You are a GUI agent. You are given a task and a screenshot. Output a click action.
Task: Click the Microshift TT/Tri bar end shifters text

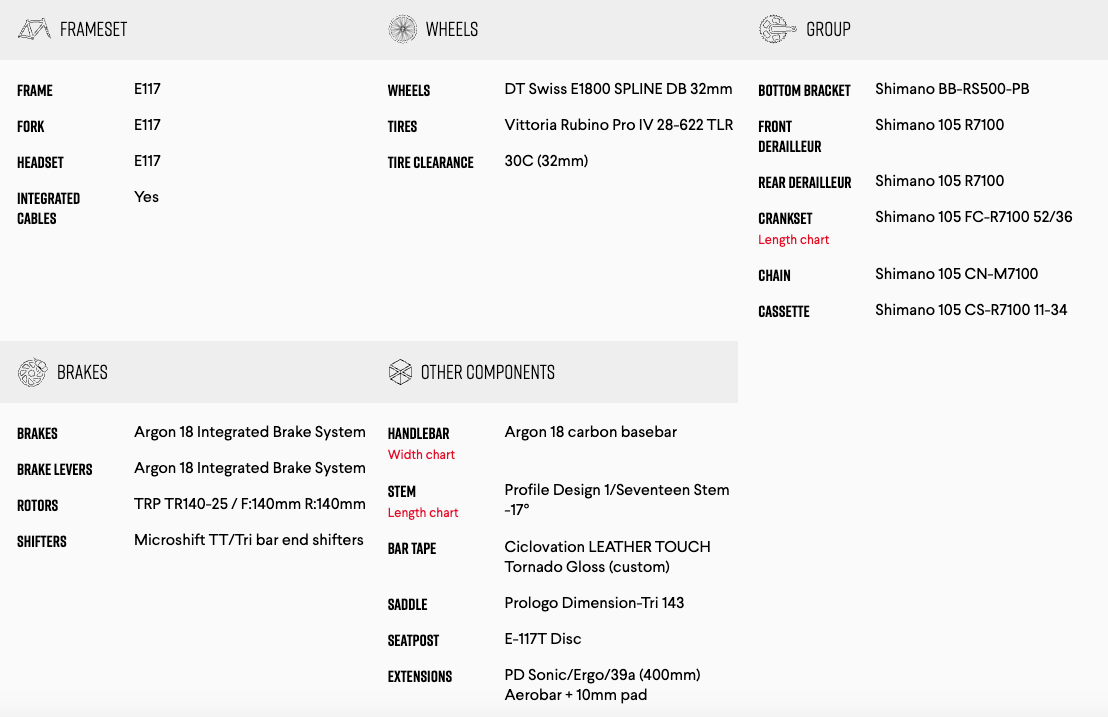click(x=249, y=540)
